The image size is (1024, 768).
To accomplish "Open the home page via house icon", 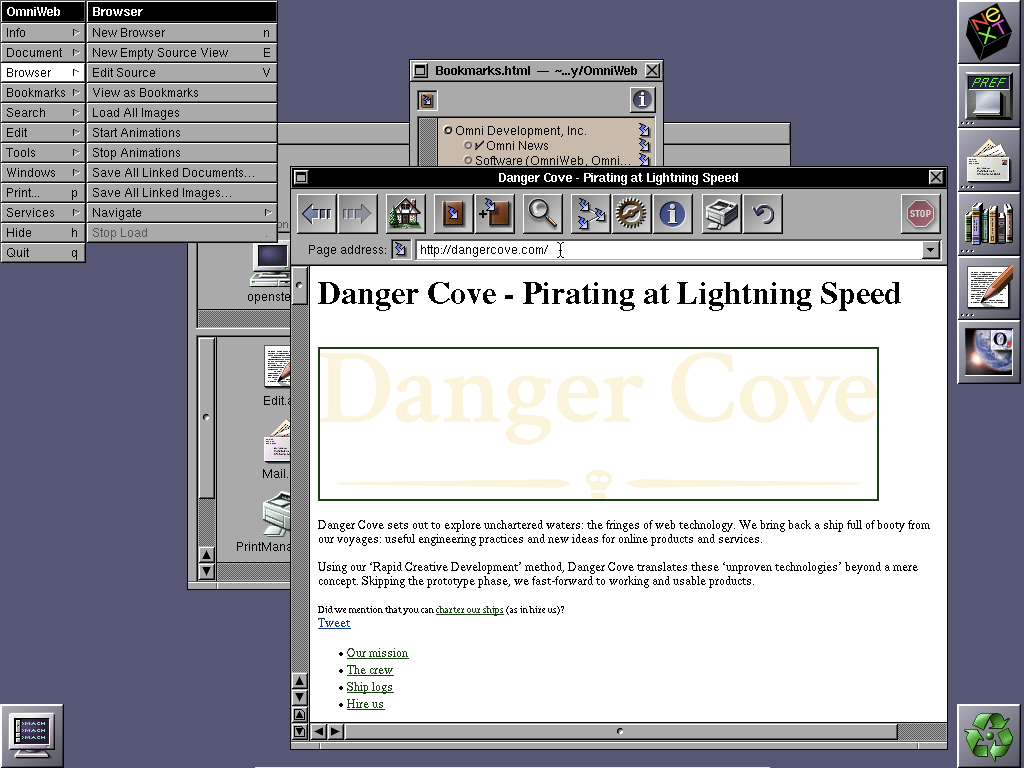I will tap(406, 214).
